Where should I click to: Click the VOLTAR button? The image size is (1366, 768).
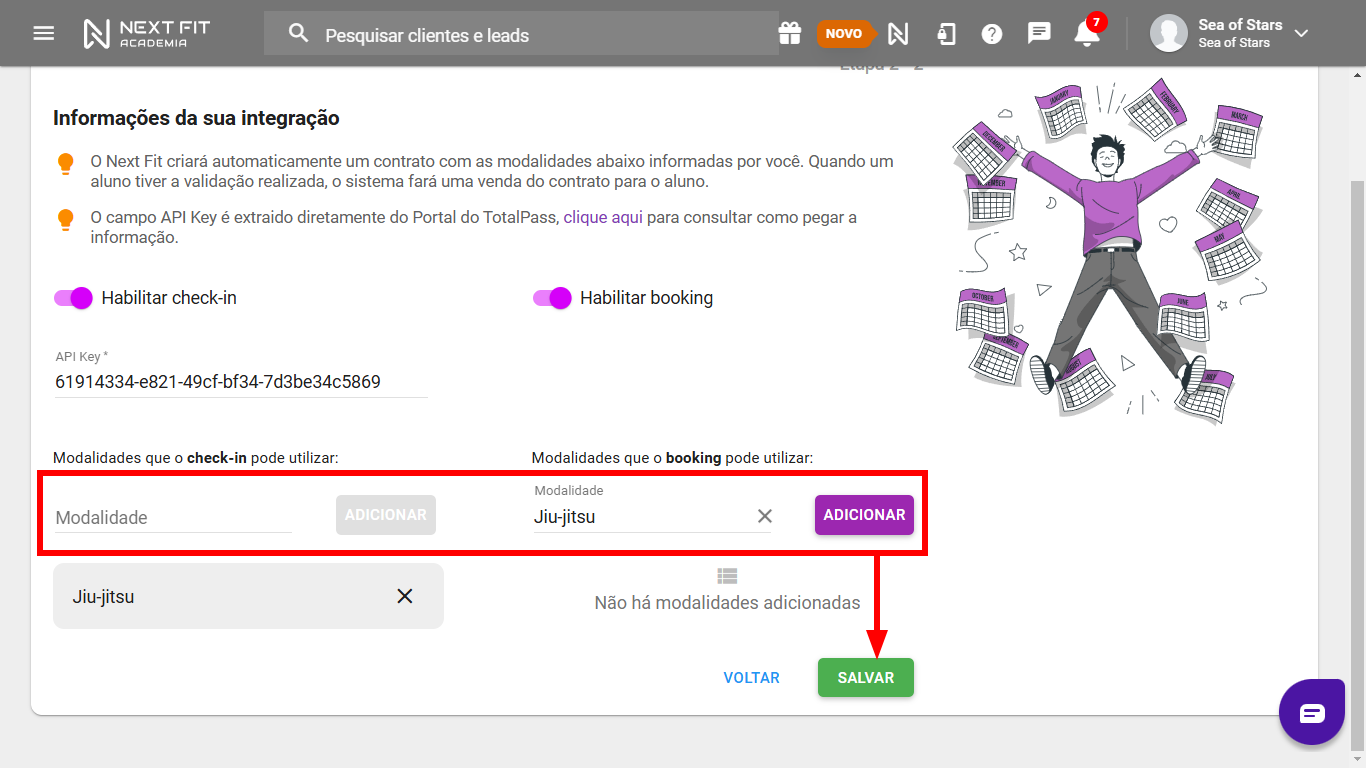pos(752,678)
